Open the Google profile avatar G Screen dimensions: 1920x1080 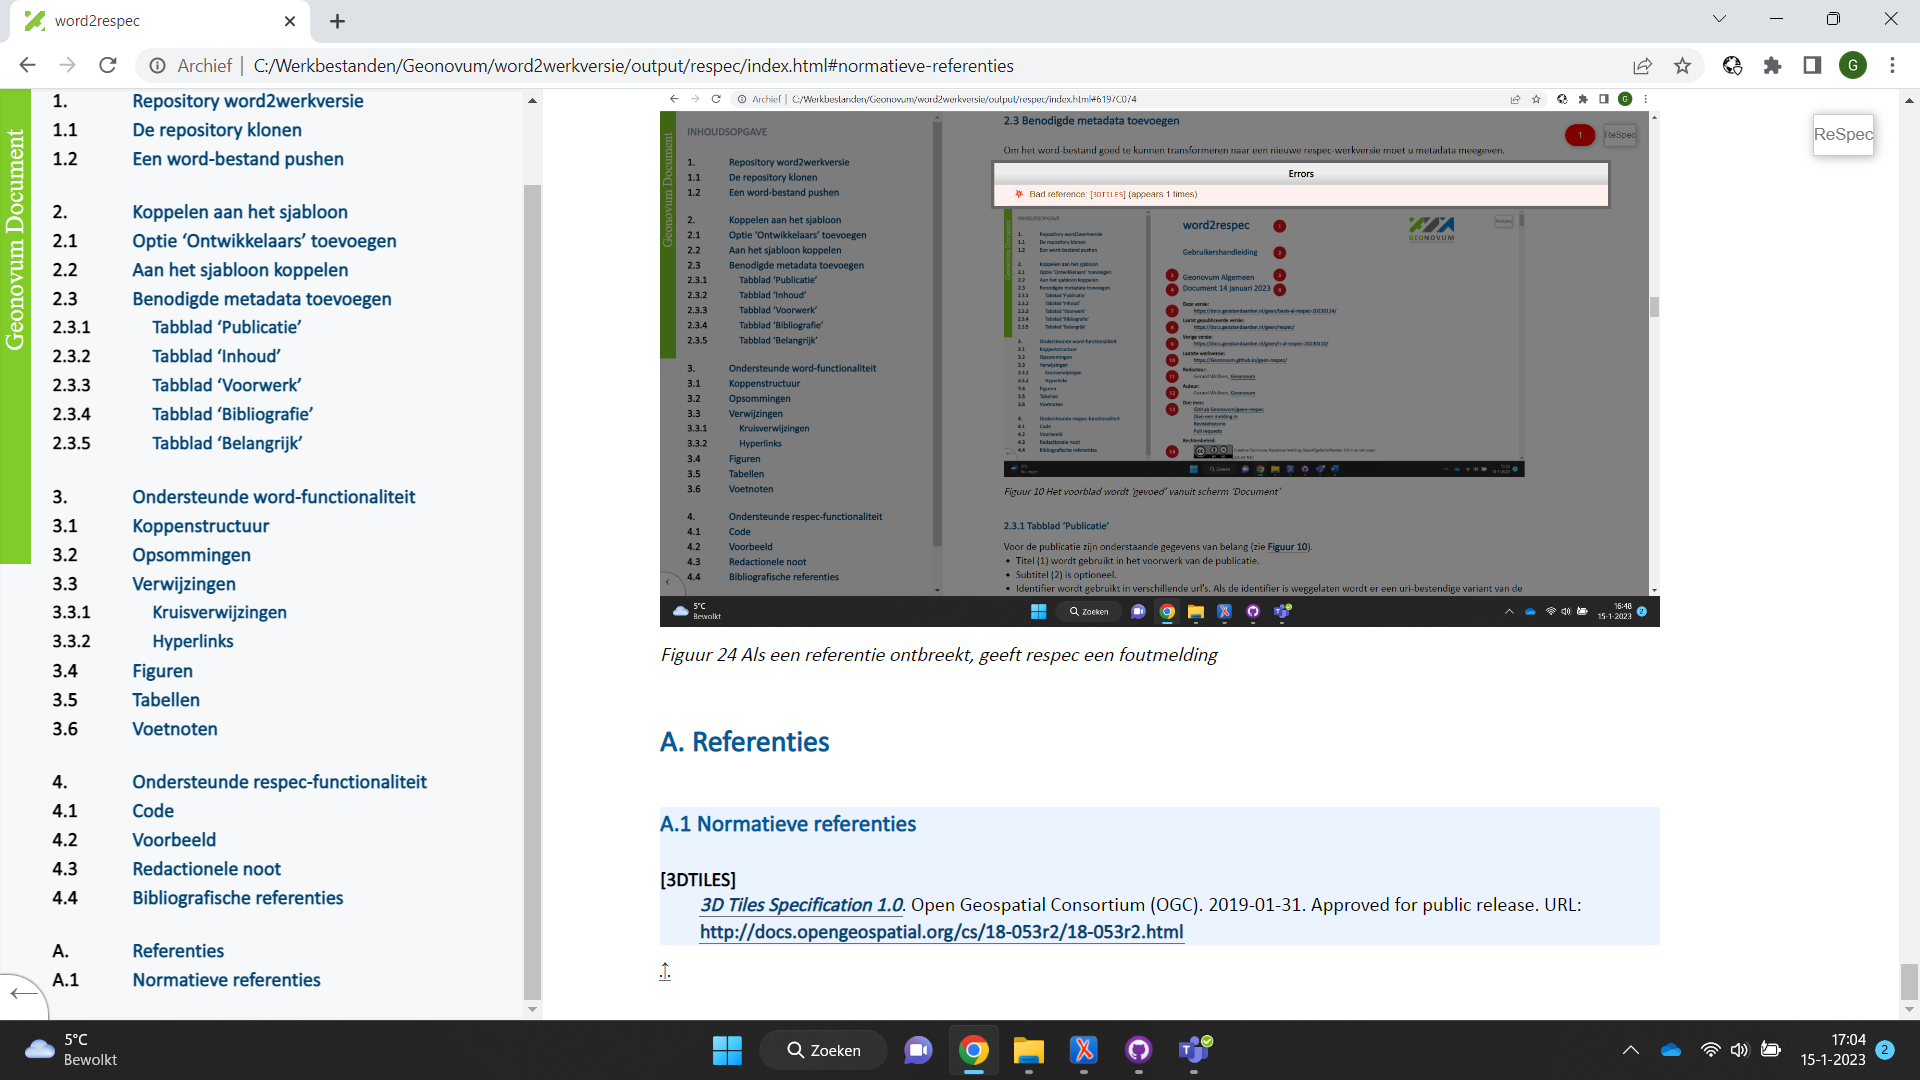1853,66
